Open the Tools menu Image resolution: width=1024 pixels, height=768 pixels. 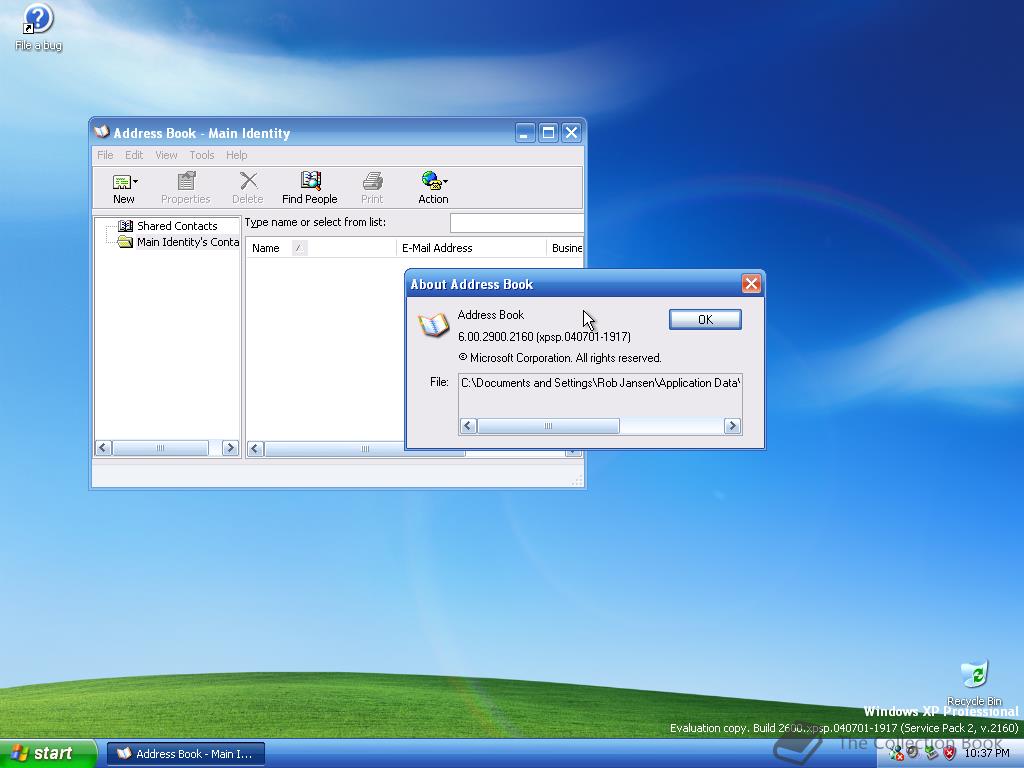(x=202, y=155)
